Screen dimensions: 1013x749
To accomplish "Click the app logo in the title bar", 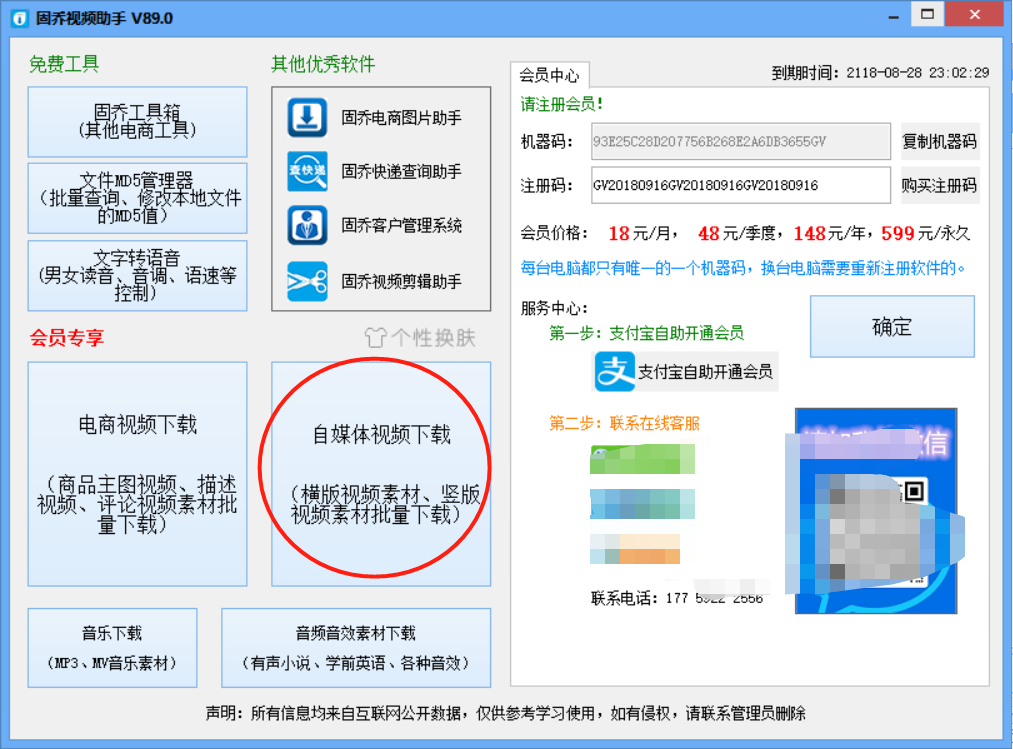I will [17, 14].
